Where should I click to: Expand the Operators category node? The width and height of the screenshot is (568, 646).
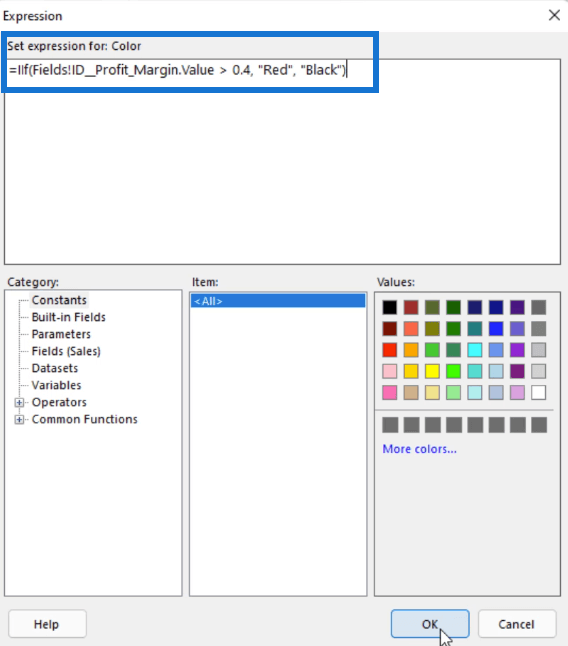(19, 403)
